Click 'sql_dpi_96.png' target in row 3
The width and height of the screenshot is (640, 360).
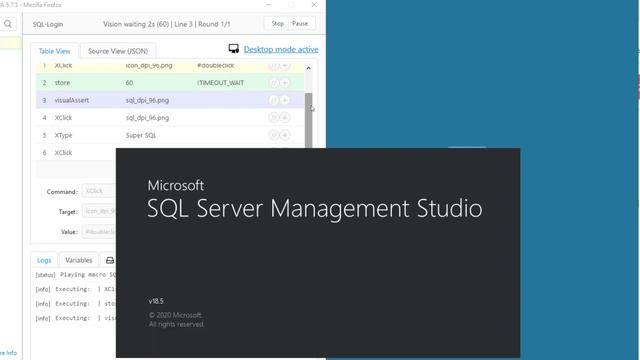click(x=147, y=100)
